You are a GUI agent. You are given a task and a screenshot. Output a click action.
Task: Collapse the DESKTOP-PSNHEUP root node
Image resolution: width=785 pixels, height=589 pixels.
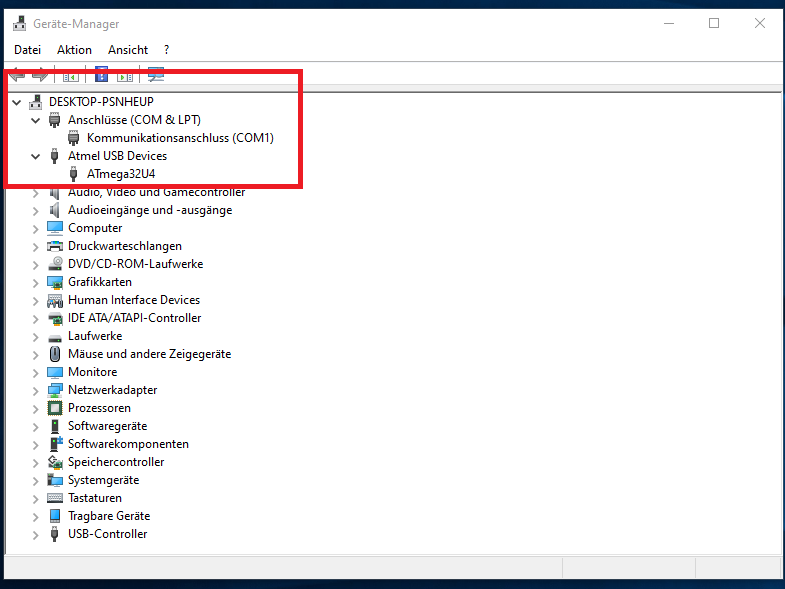17,103
